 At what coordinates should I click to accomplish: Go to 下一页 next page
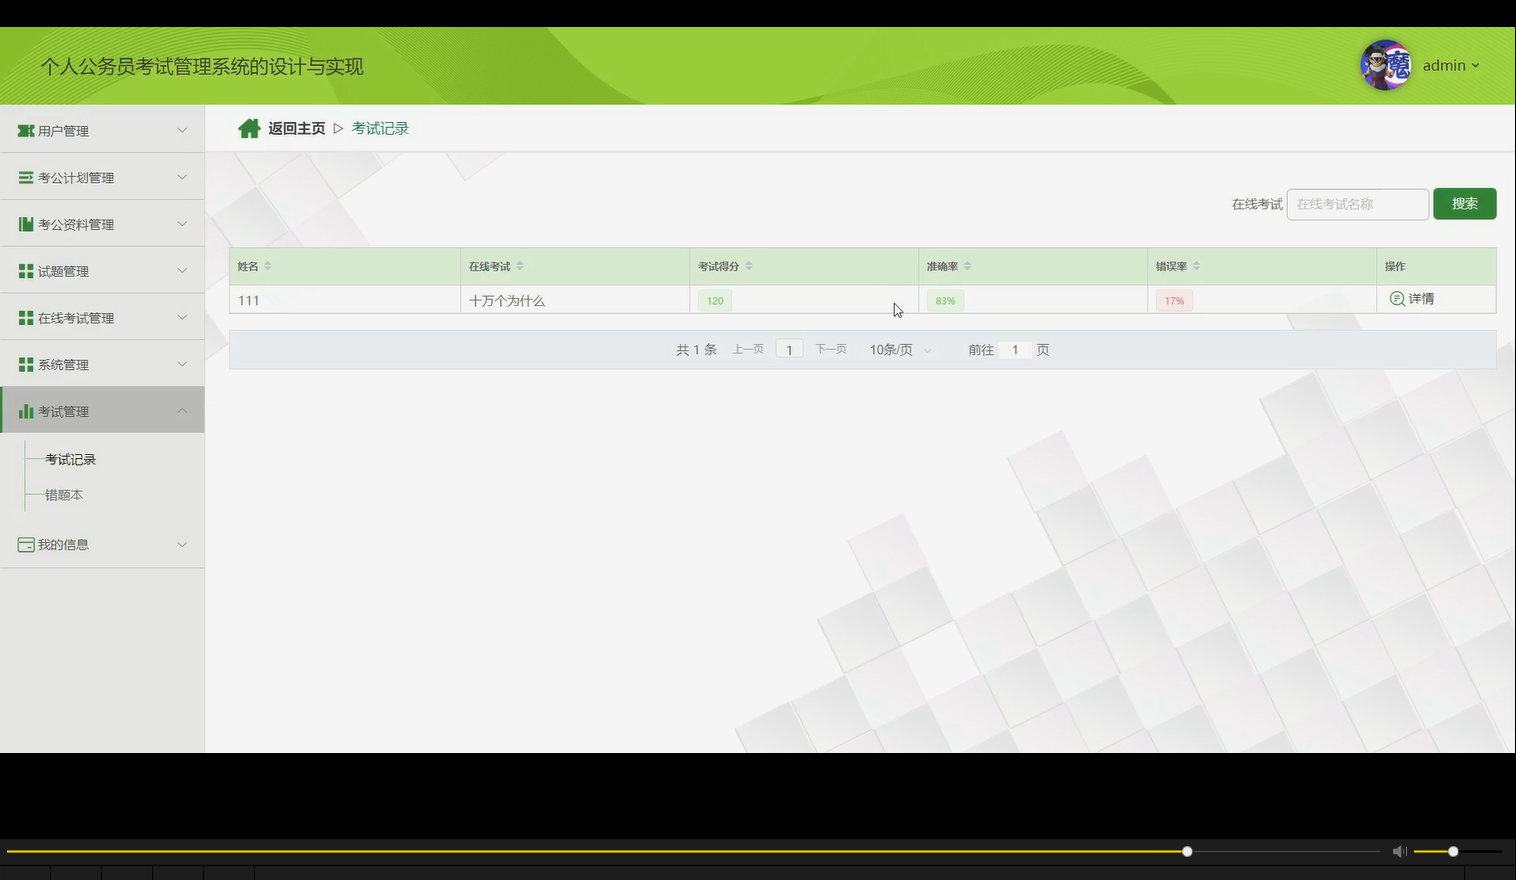click(x=831, y=349)
